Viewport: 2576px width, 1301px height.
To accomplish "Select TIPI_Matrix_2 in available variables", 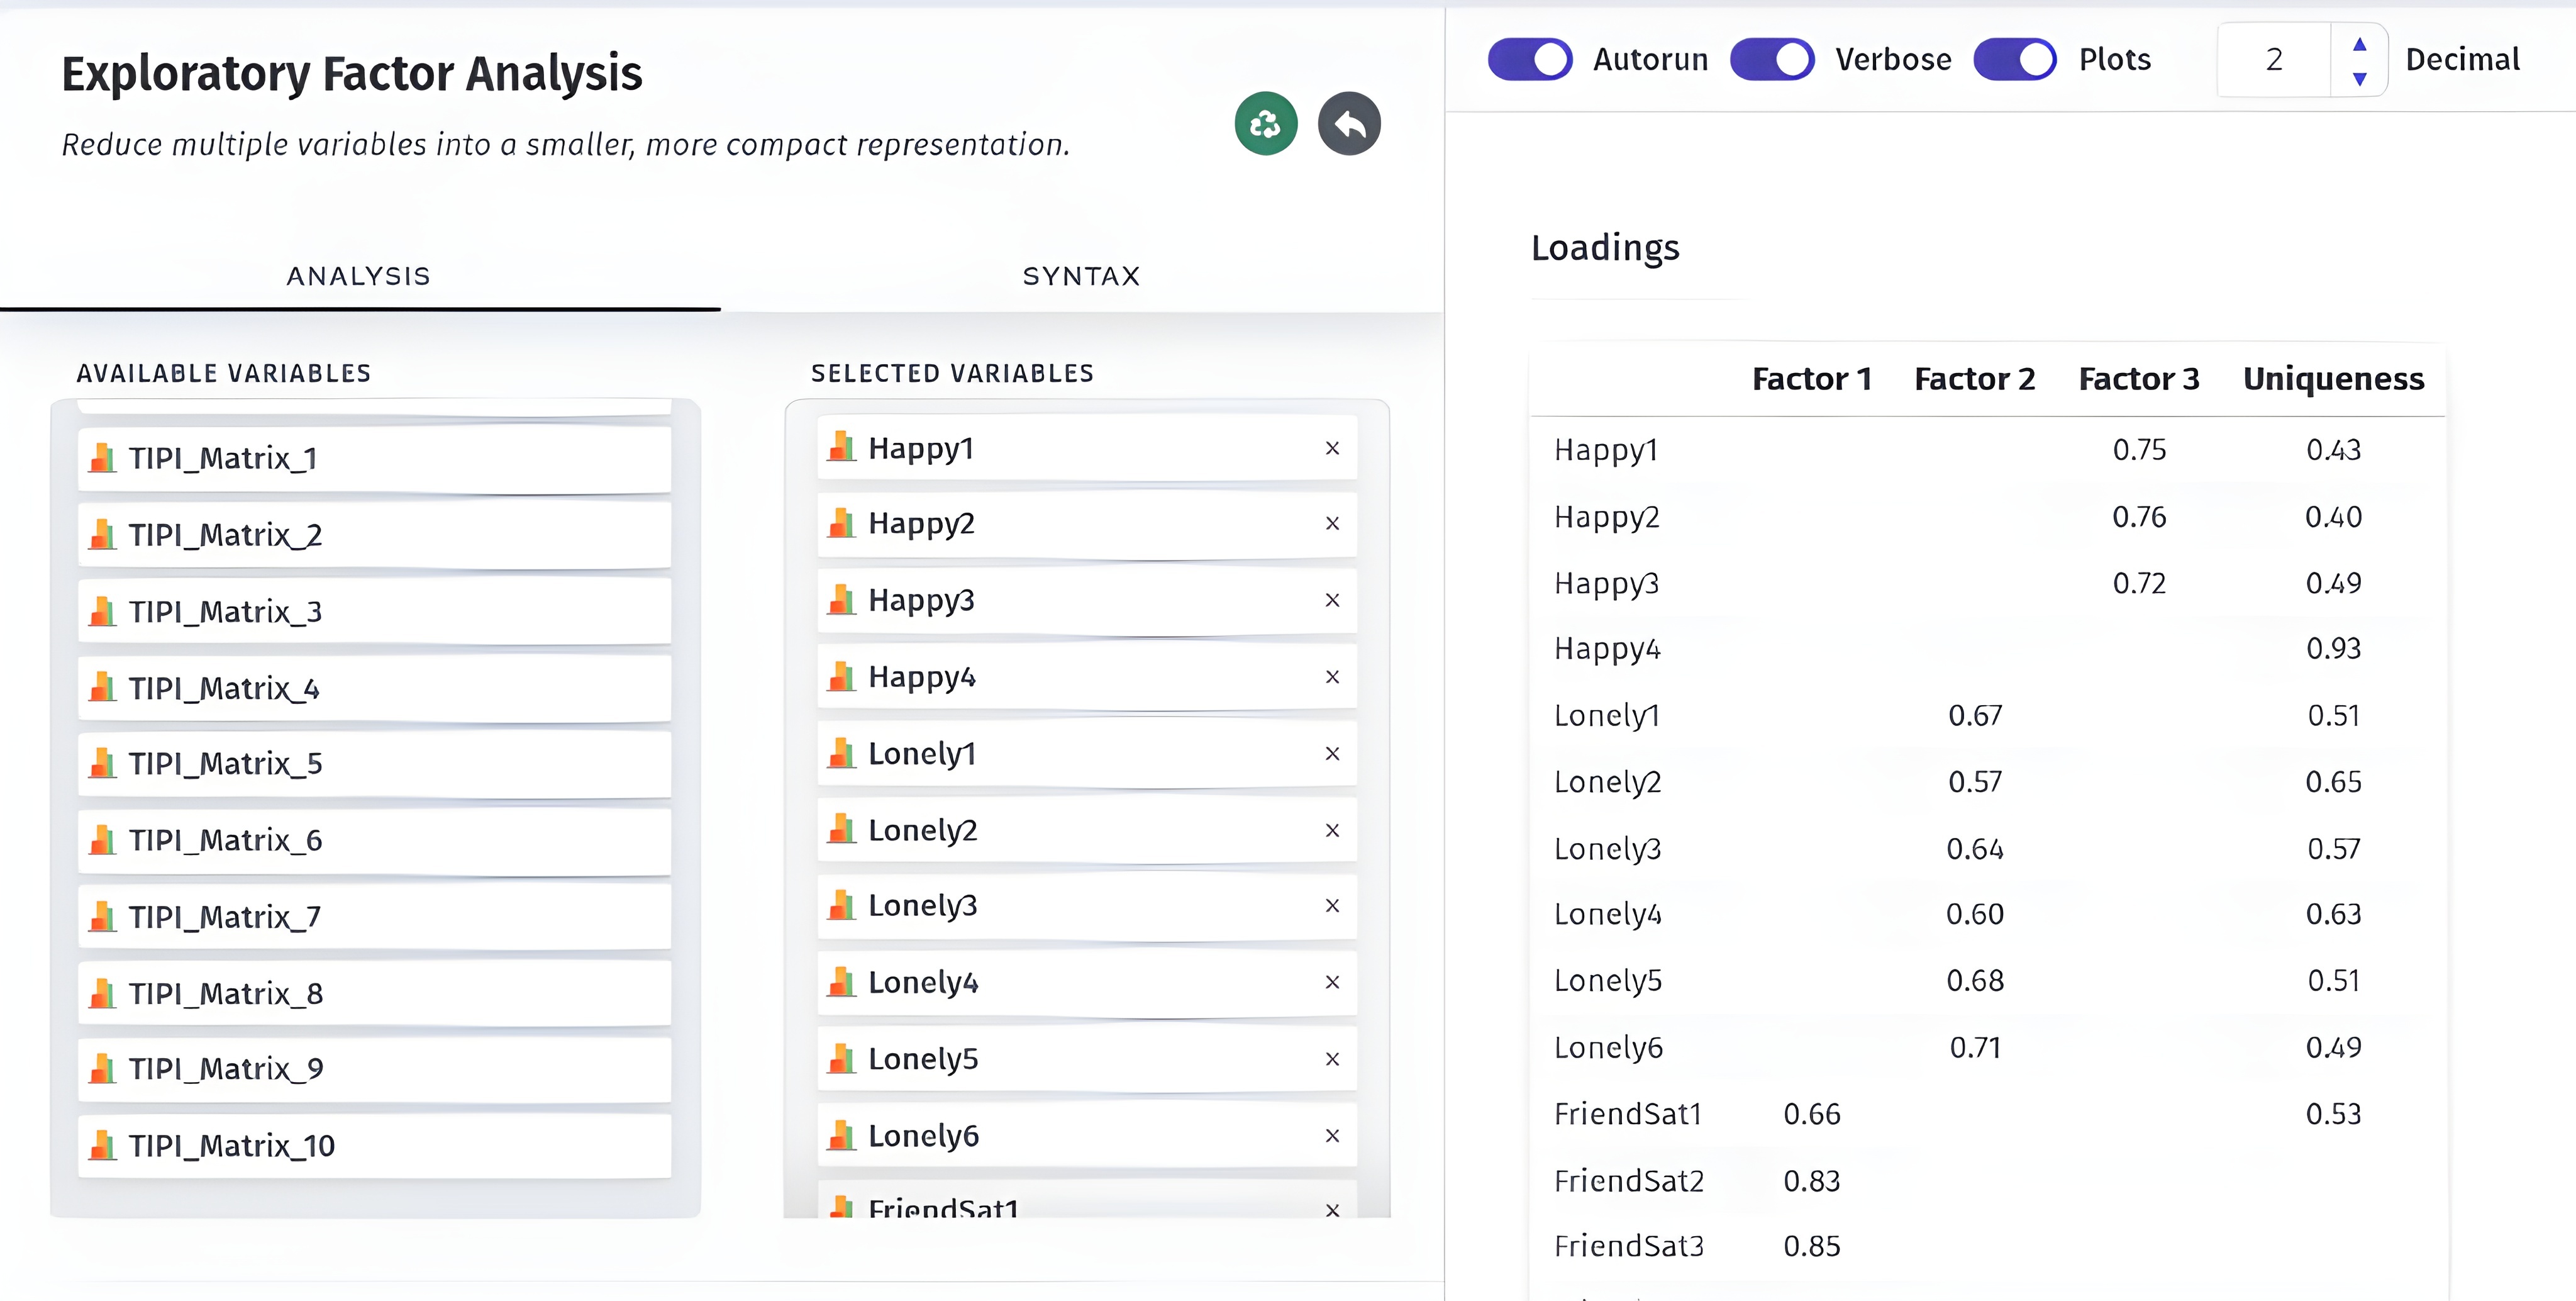I will pos(374,535).
